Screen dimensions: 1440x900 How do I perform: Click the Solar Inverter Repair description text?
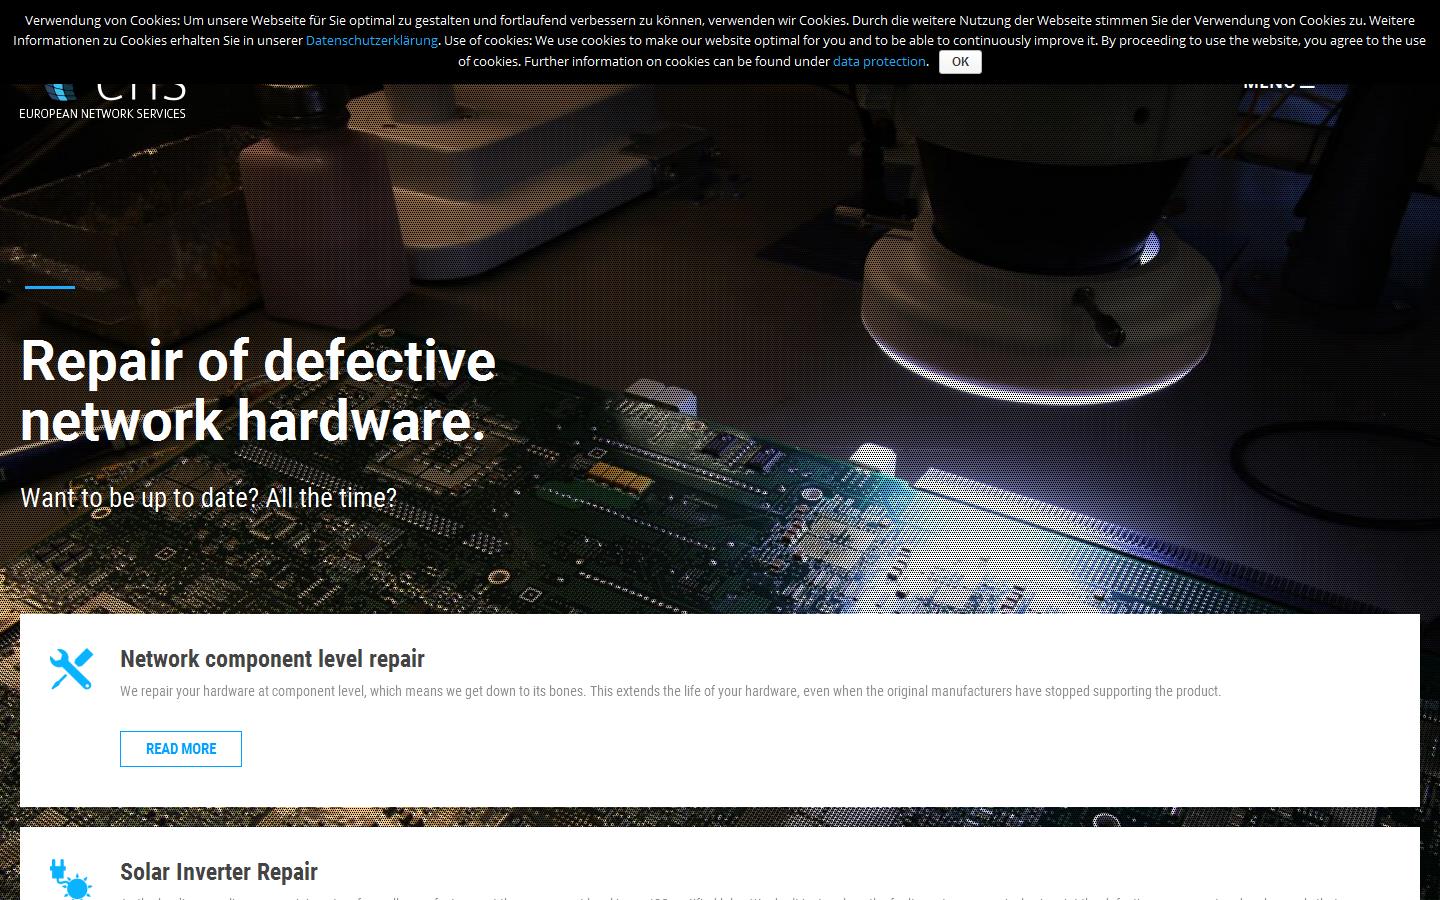tap(700, 896)
